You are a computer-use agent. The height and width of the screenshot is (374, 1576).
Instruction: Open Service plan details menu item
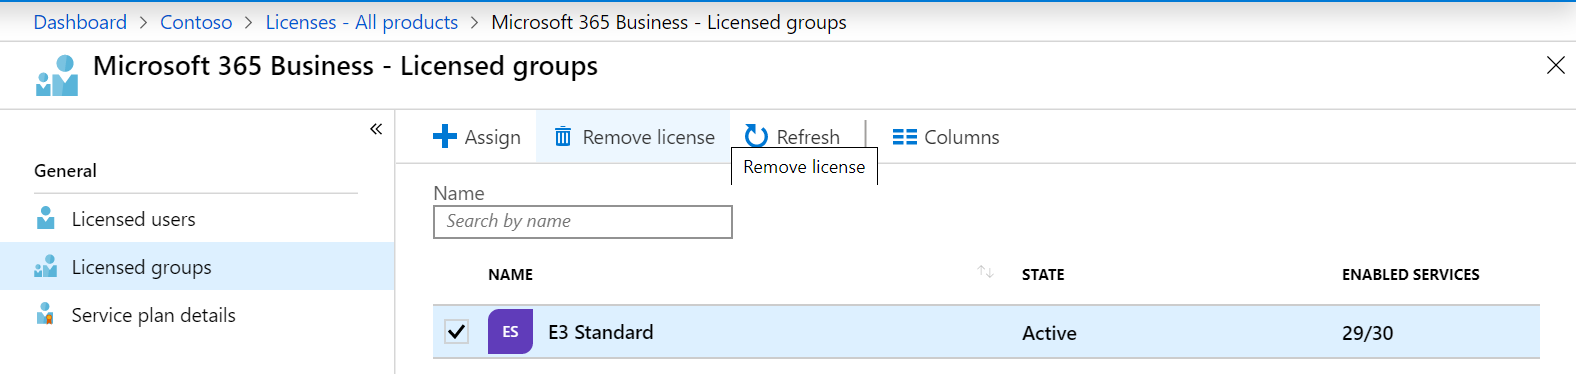coord(154,315)
